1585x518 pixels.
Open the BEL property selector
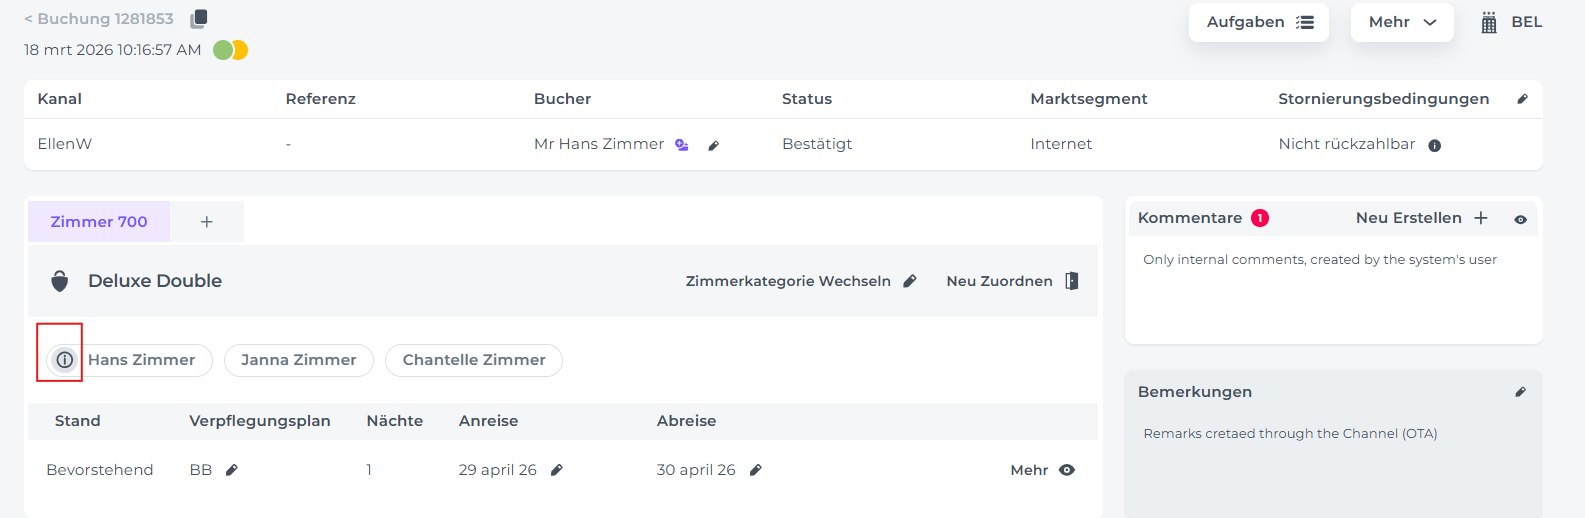pos(1512,22)
